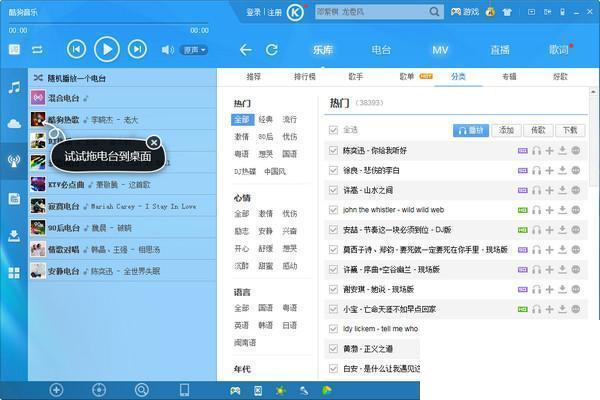Click the 注册 register link
Image resolution: width=600 pixels, height=400 pixels.
[x=274, y=13]
